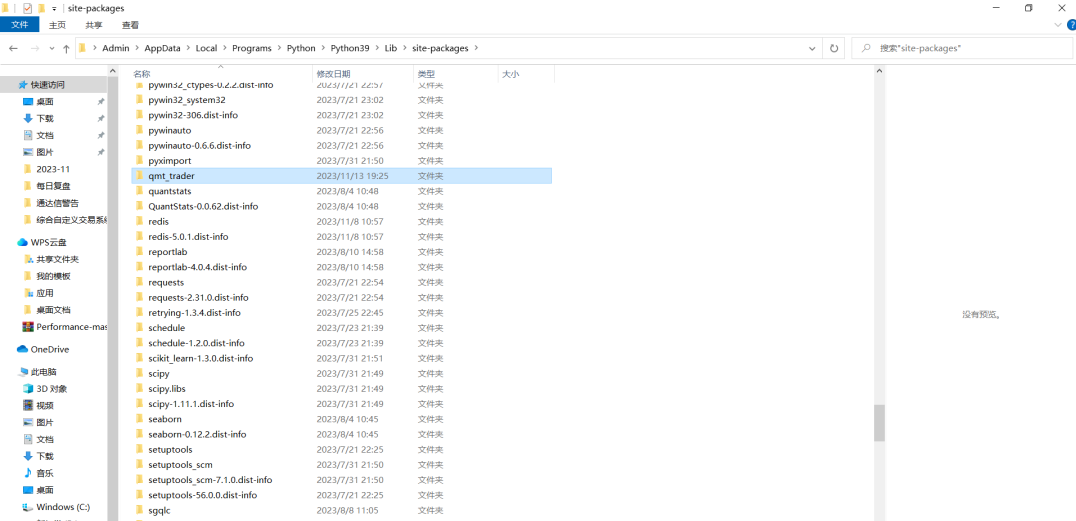The image size is (1076, 521).
Task: Click the seaborn folder icon
Action: 139,419
